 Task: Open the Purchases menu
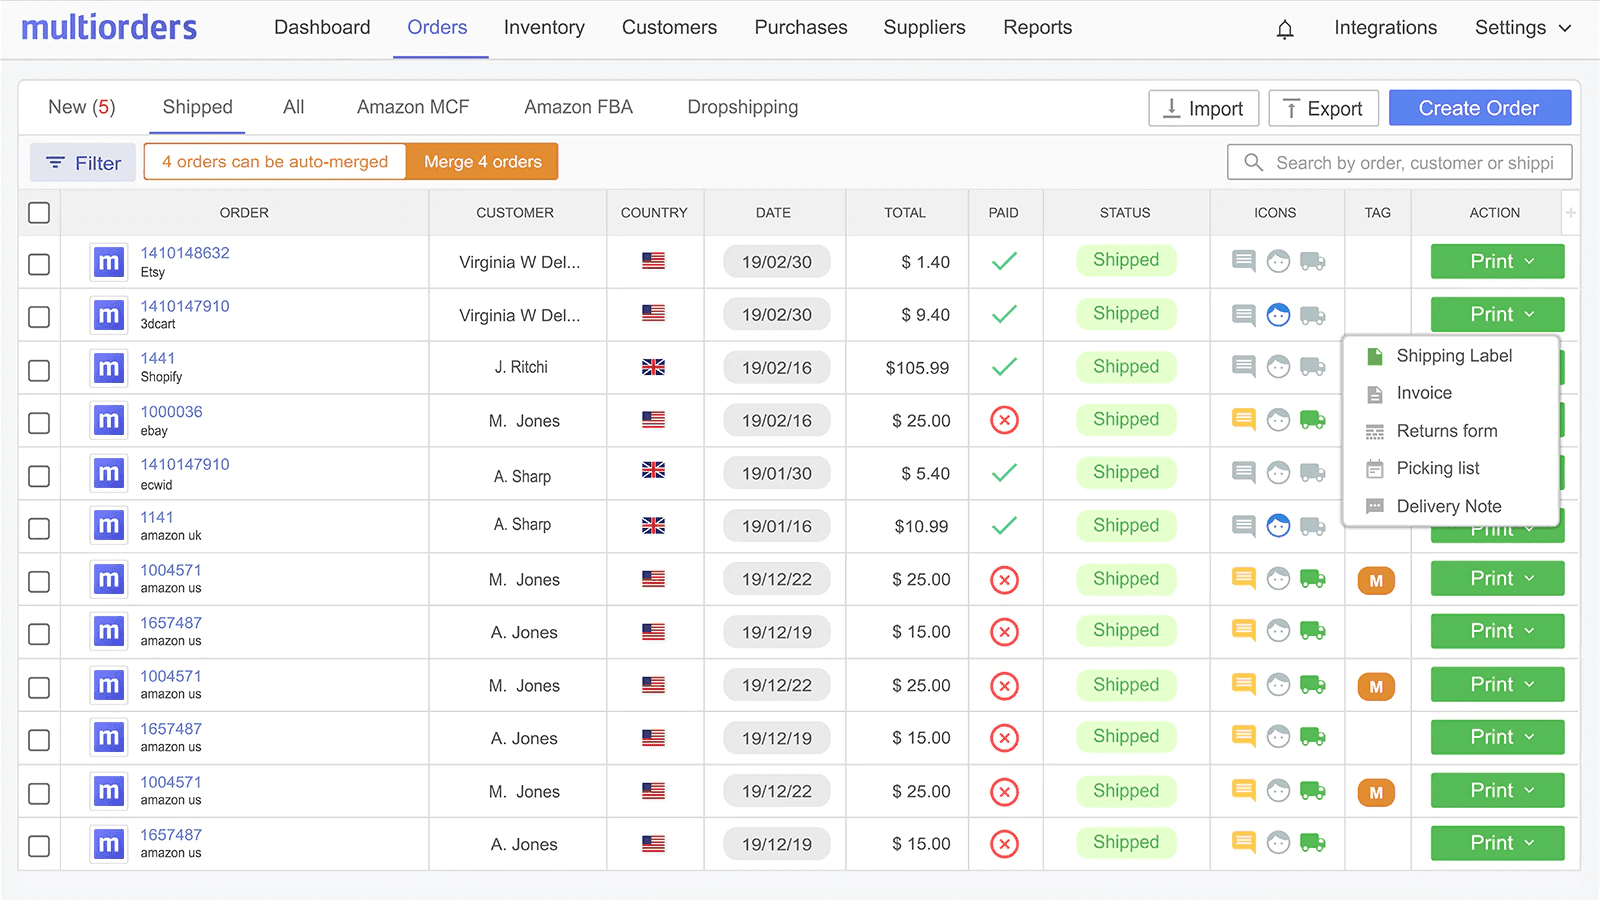pos(800,27)
